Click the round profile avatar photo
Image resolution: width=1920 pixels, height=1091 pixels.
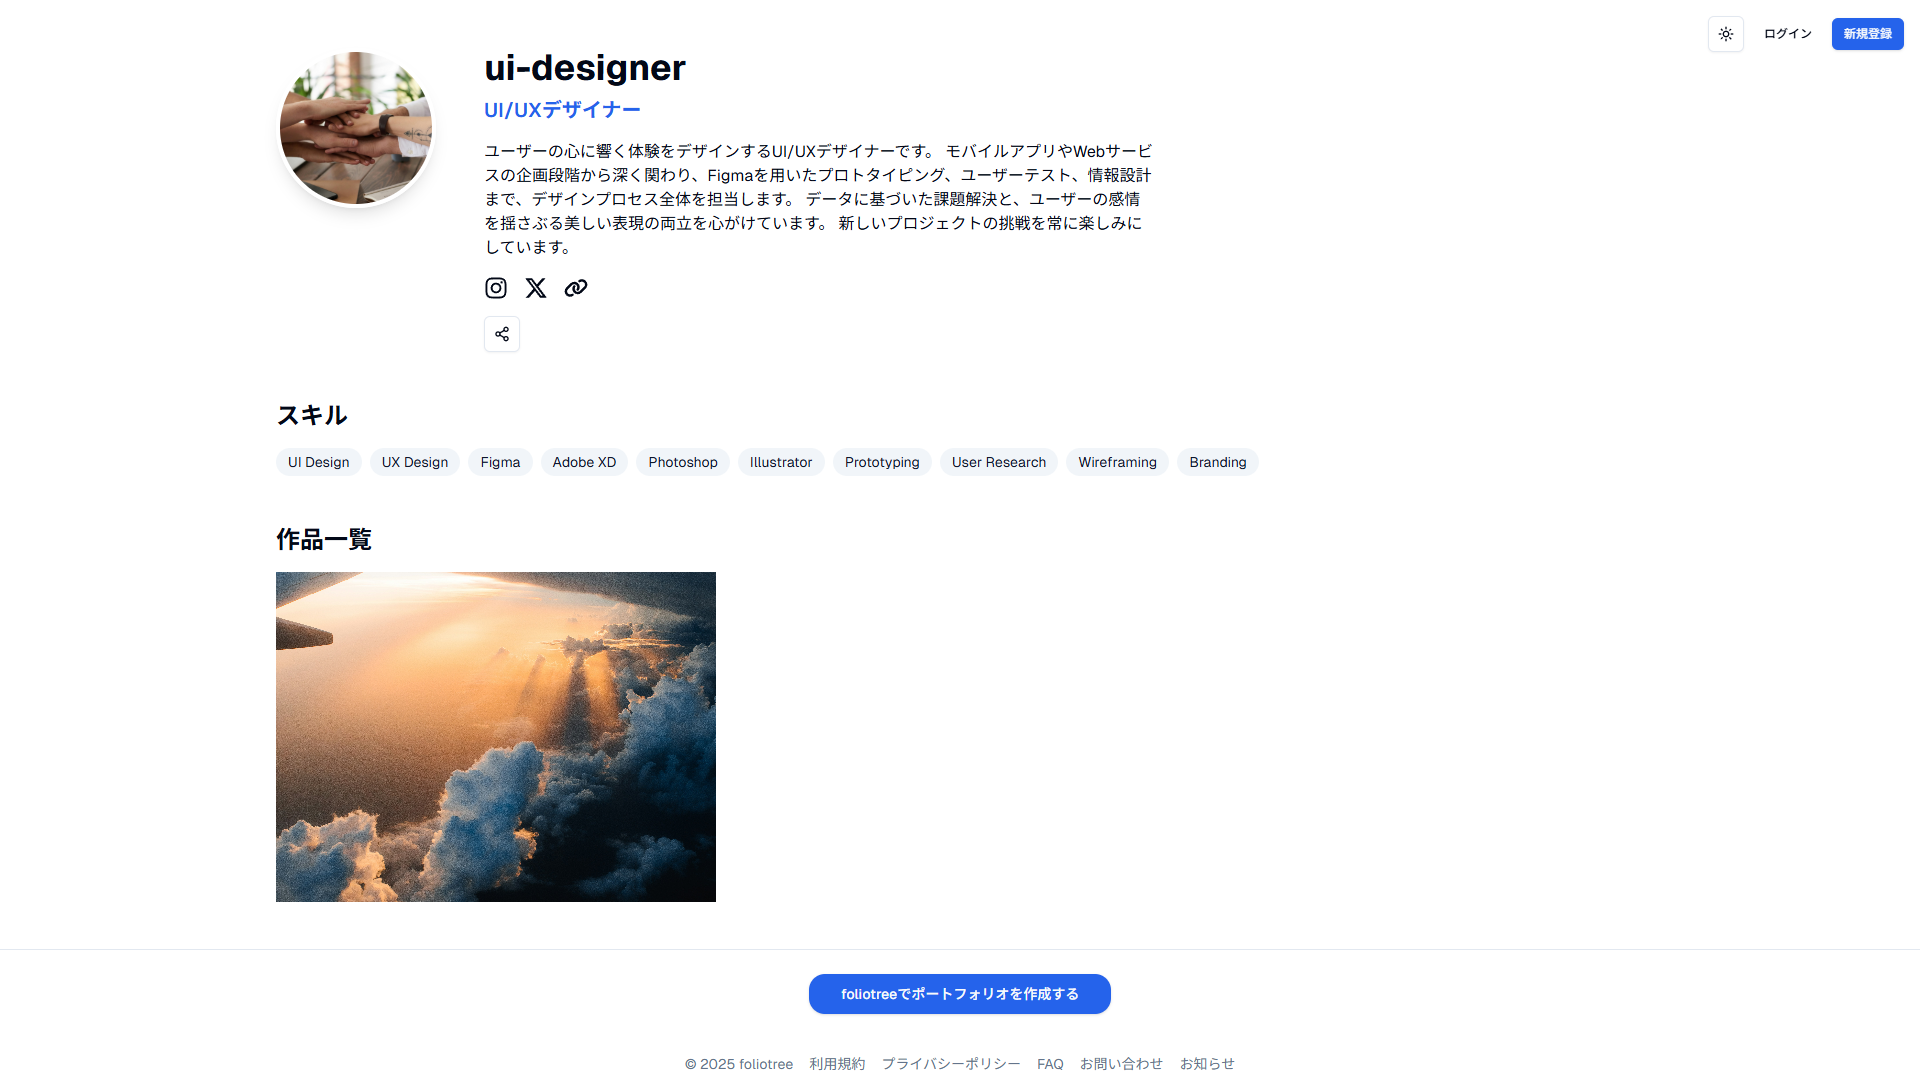click(x=356, y=128)
